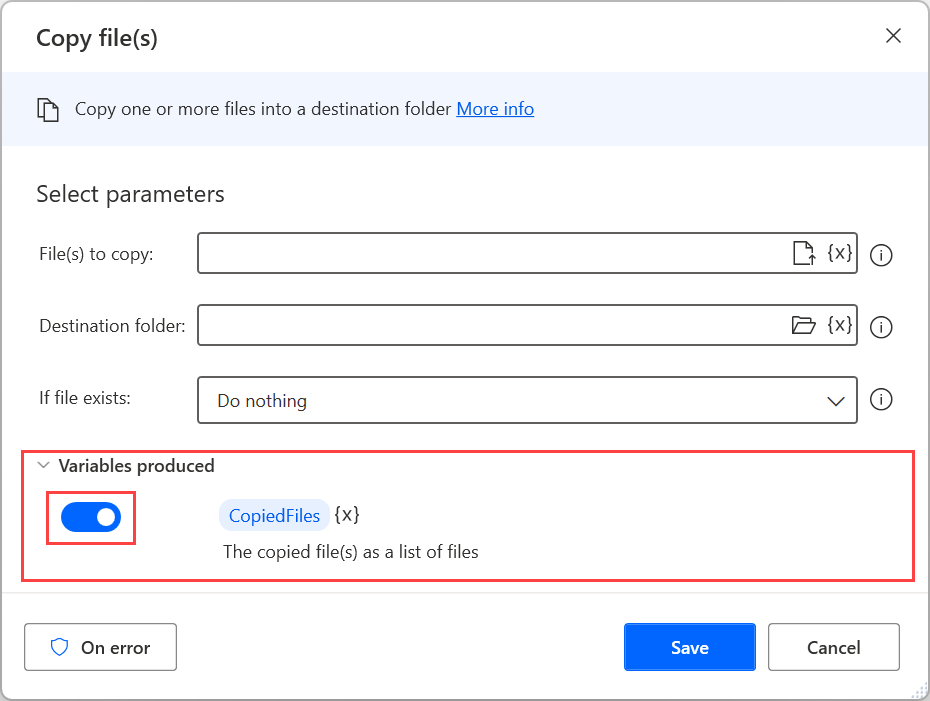This screenshot has width=930, height=701.
Task: Click 'The copied file(s) as a list of files' text
Action: tap(351, 552)
